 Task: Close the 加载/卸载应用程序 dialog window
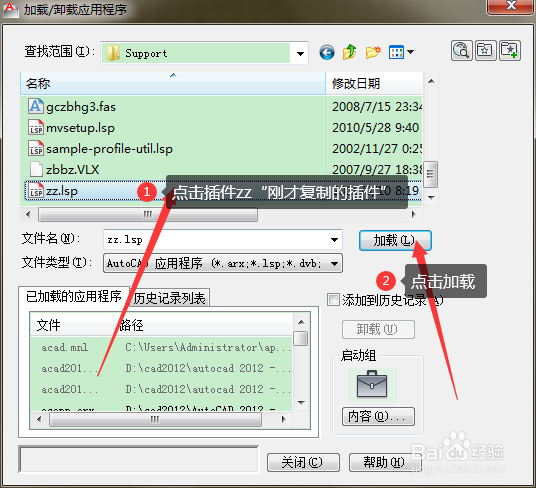click(x=511, y=6)
